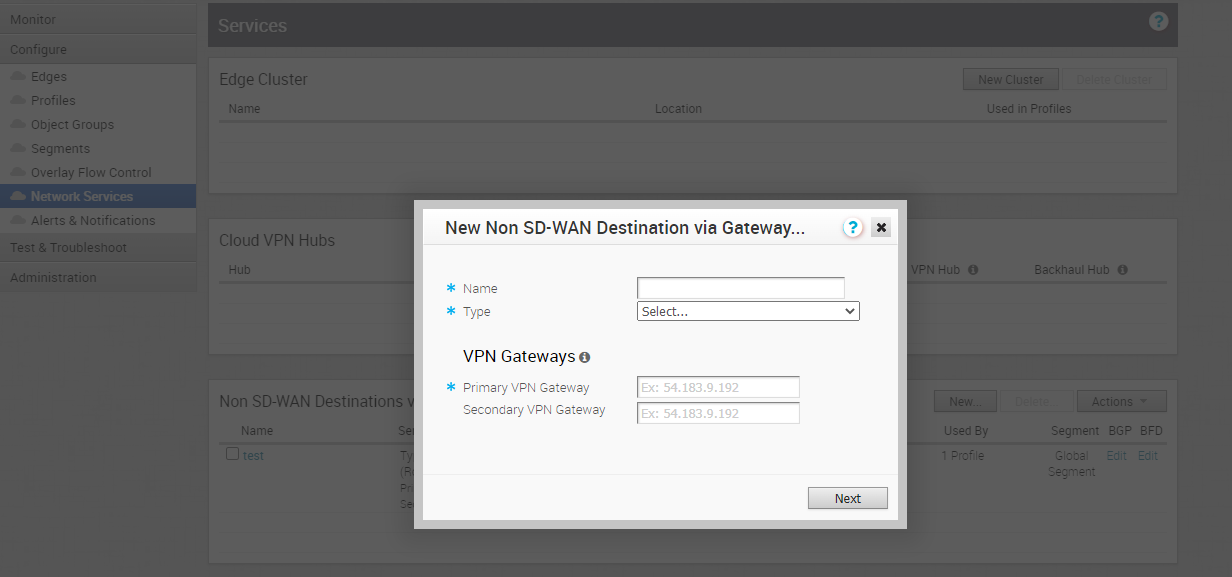Screen dimensions: 1232x577
Task: Click the VPN Gateways info icon
Action: click(585, 357)
